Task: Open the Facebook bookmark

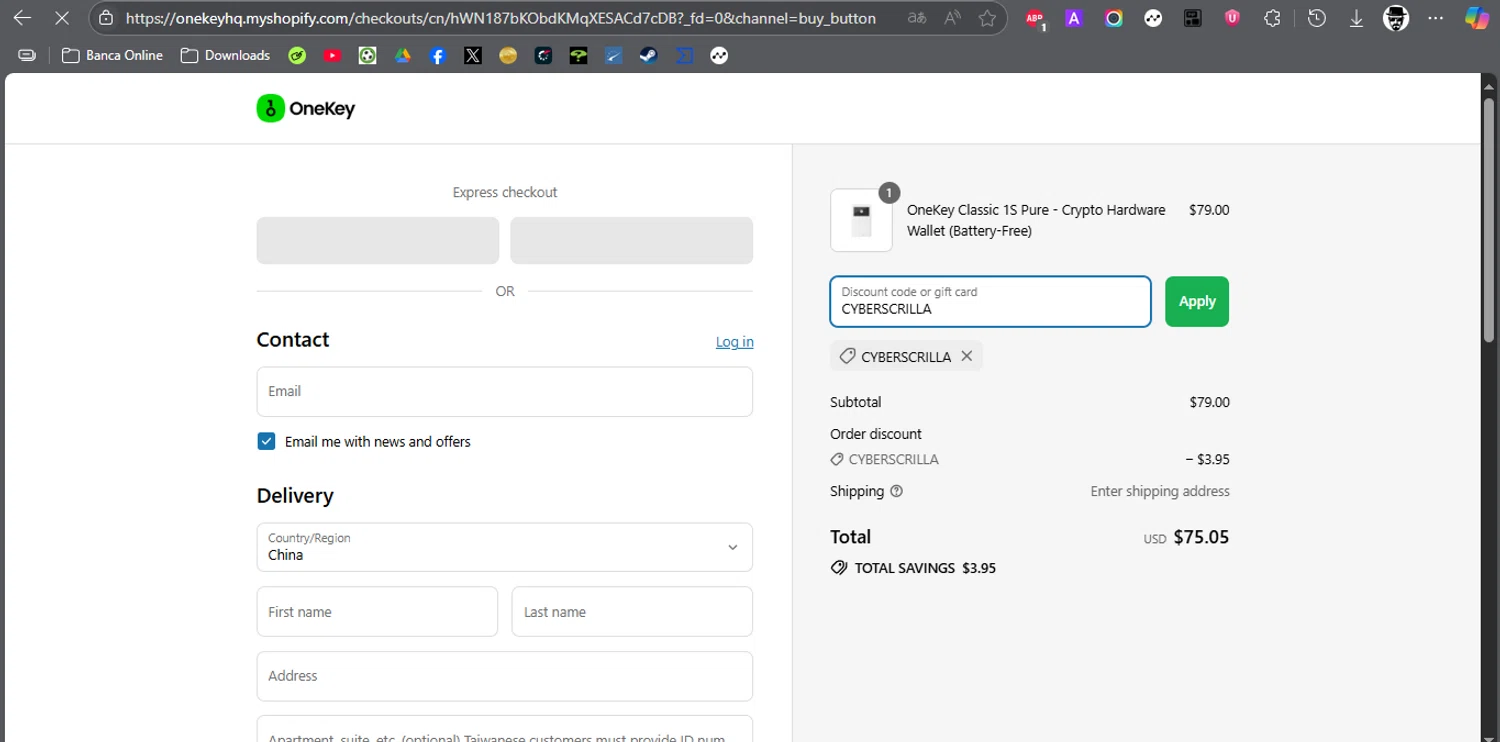Action: coord(437,56)
